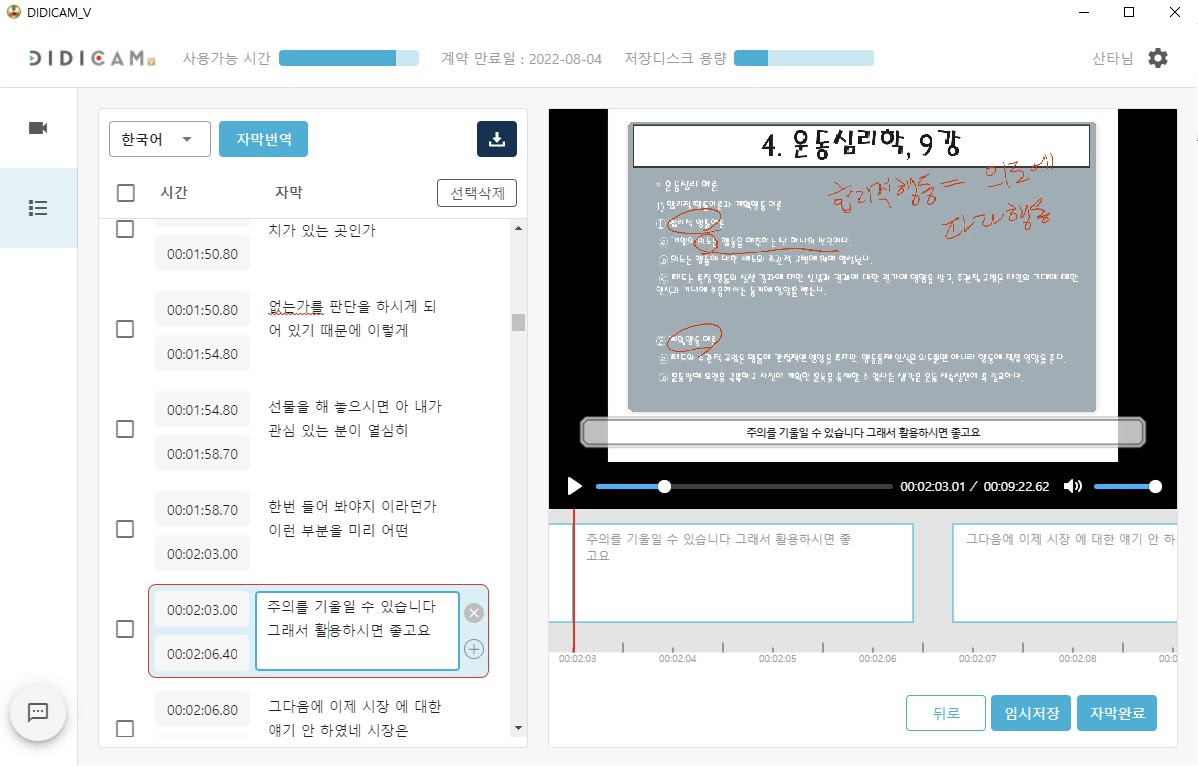
Task: Check the subtitle row ending 00:01:50.80
Action: 125,228
